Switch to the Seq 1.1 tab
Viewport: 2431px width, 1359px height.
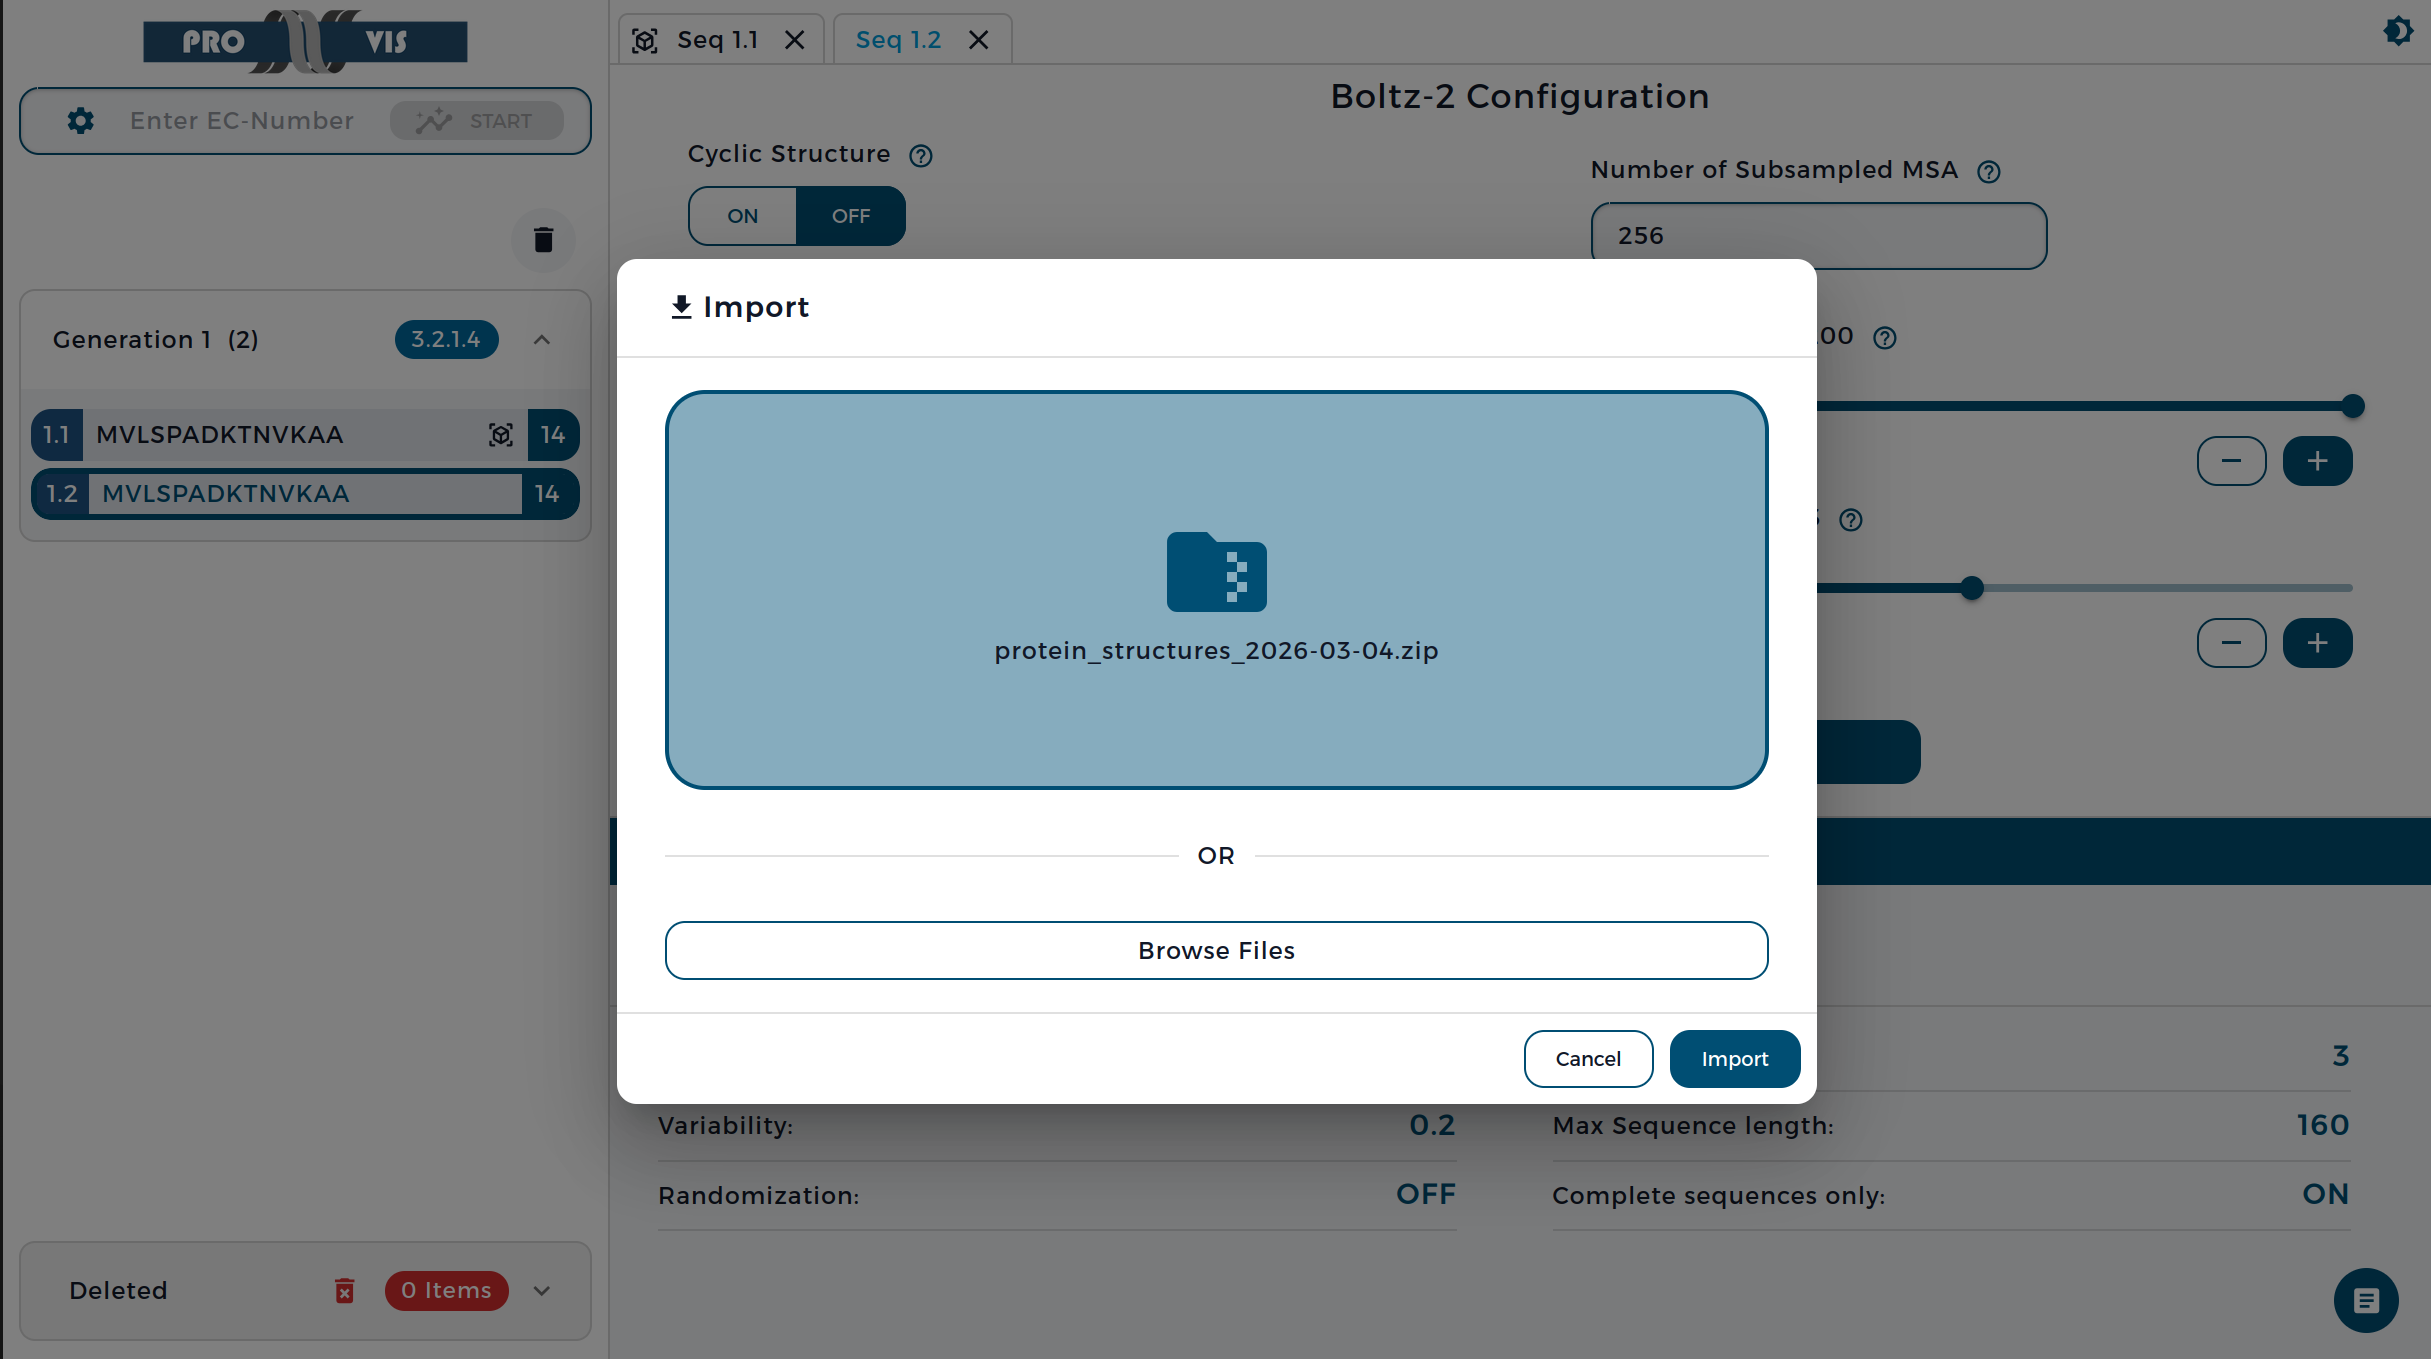coord(717,40)
